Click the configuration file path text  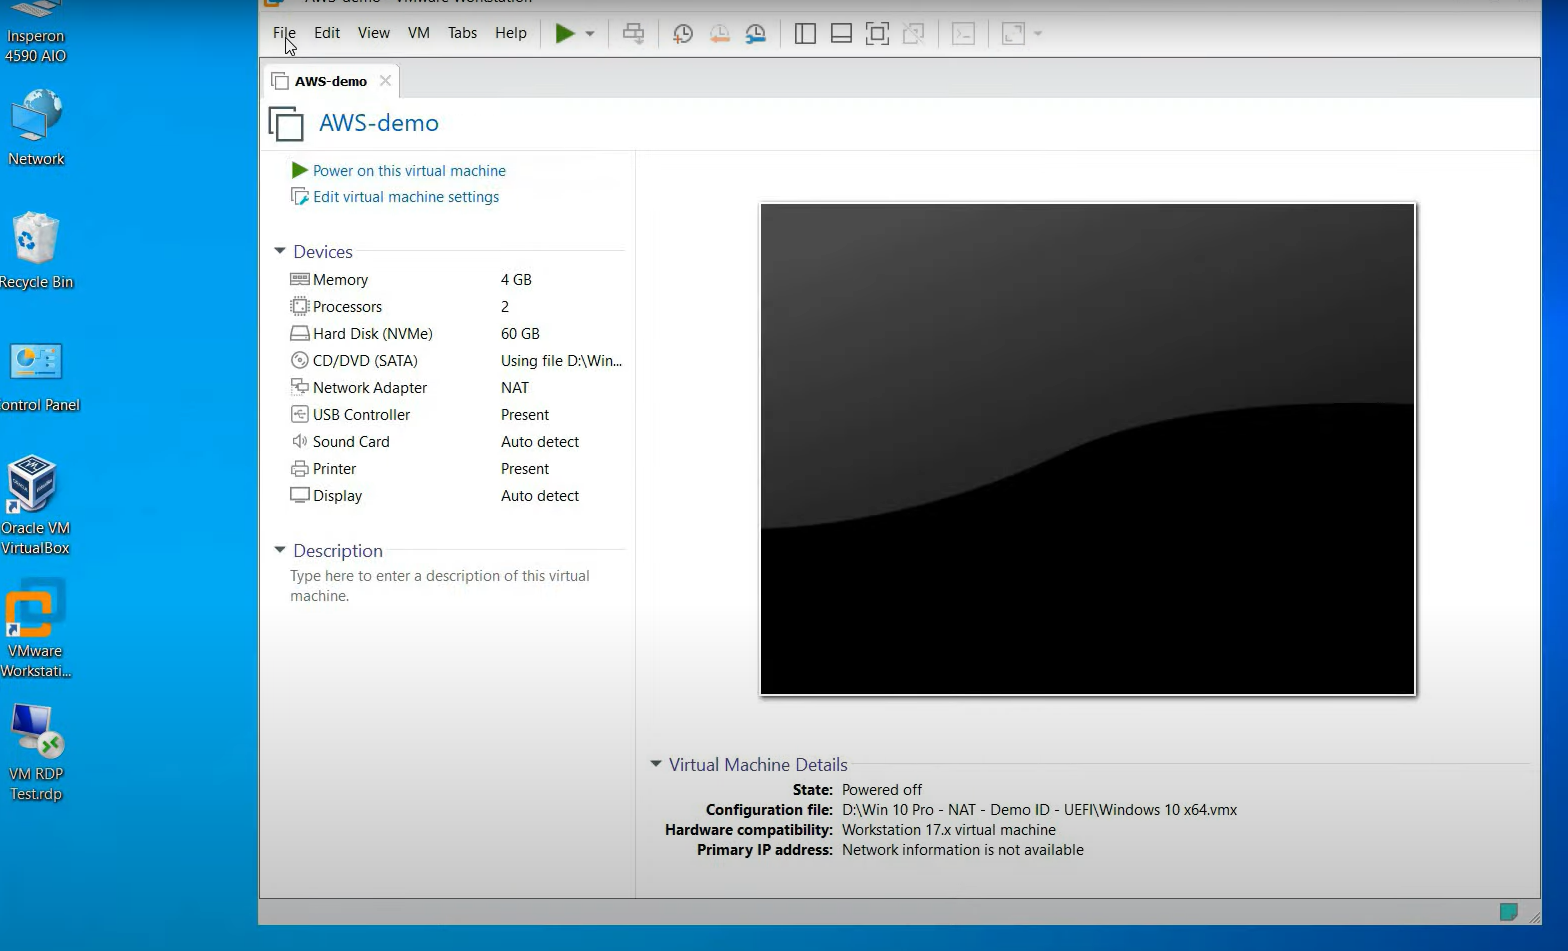[x=1039, y=810]
